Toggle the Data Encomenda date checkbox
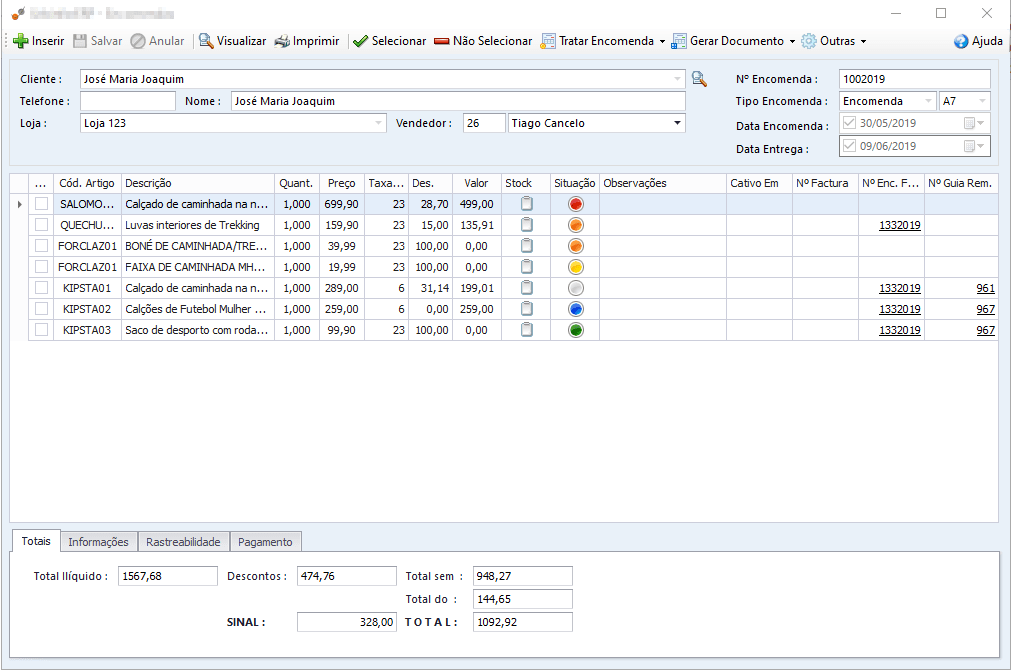The image size is (1012, 671). (850, 123)
